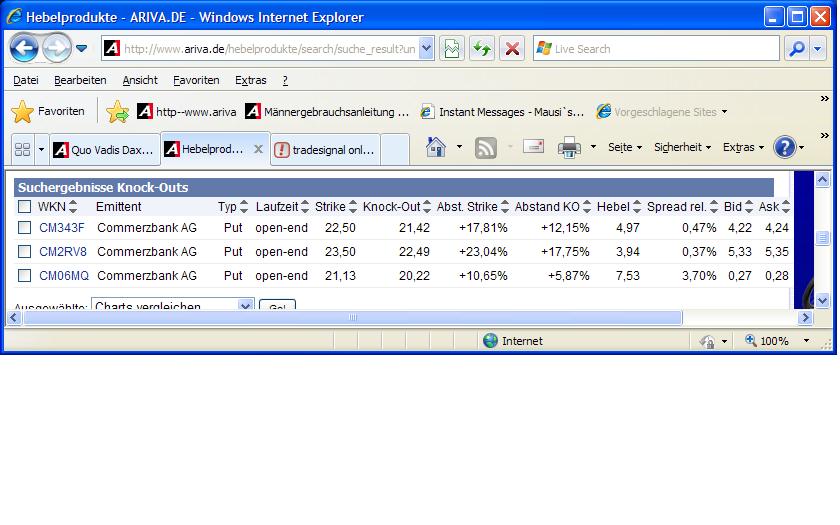Open tab list dropdown arrow
Viewport: 840px width, 525px height.
pyautogui.click(x=41, y=149)
